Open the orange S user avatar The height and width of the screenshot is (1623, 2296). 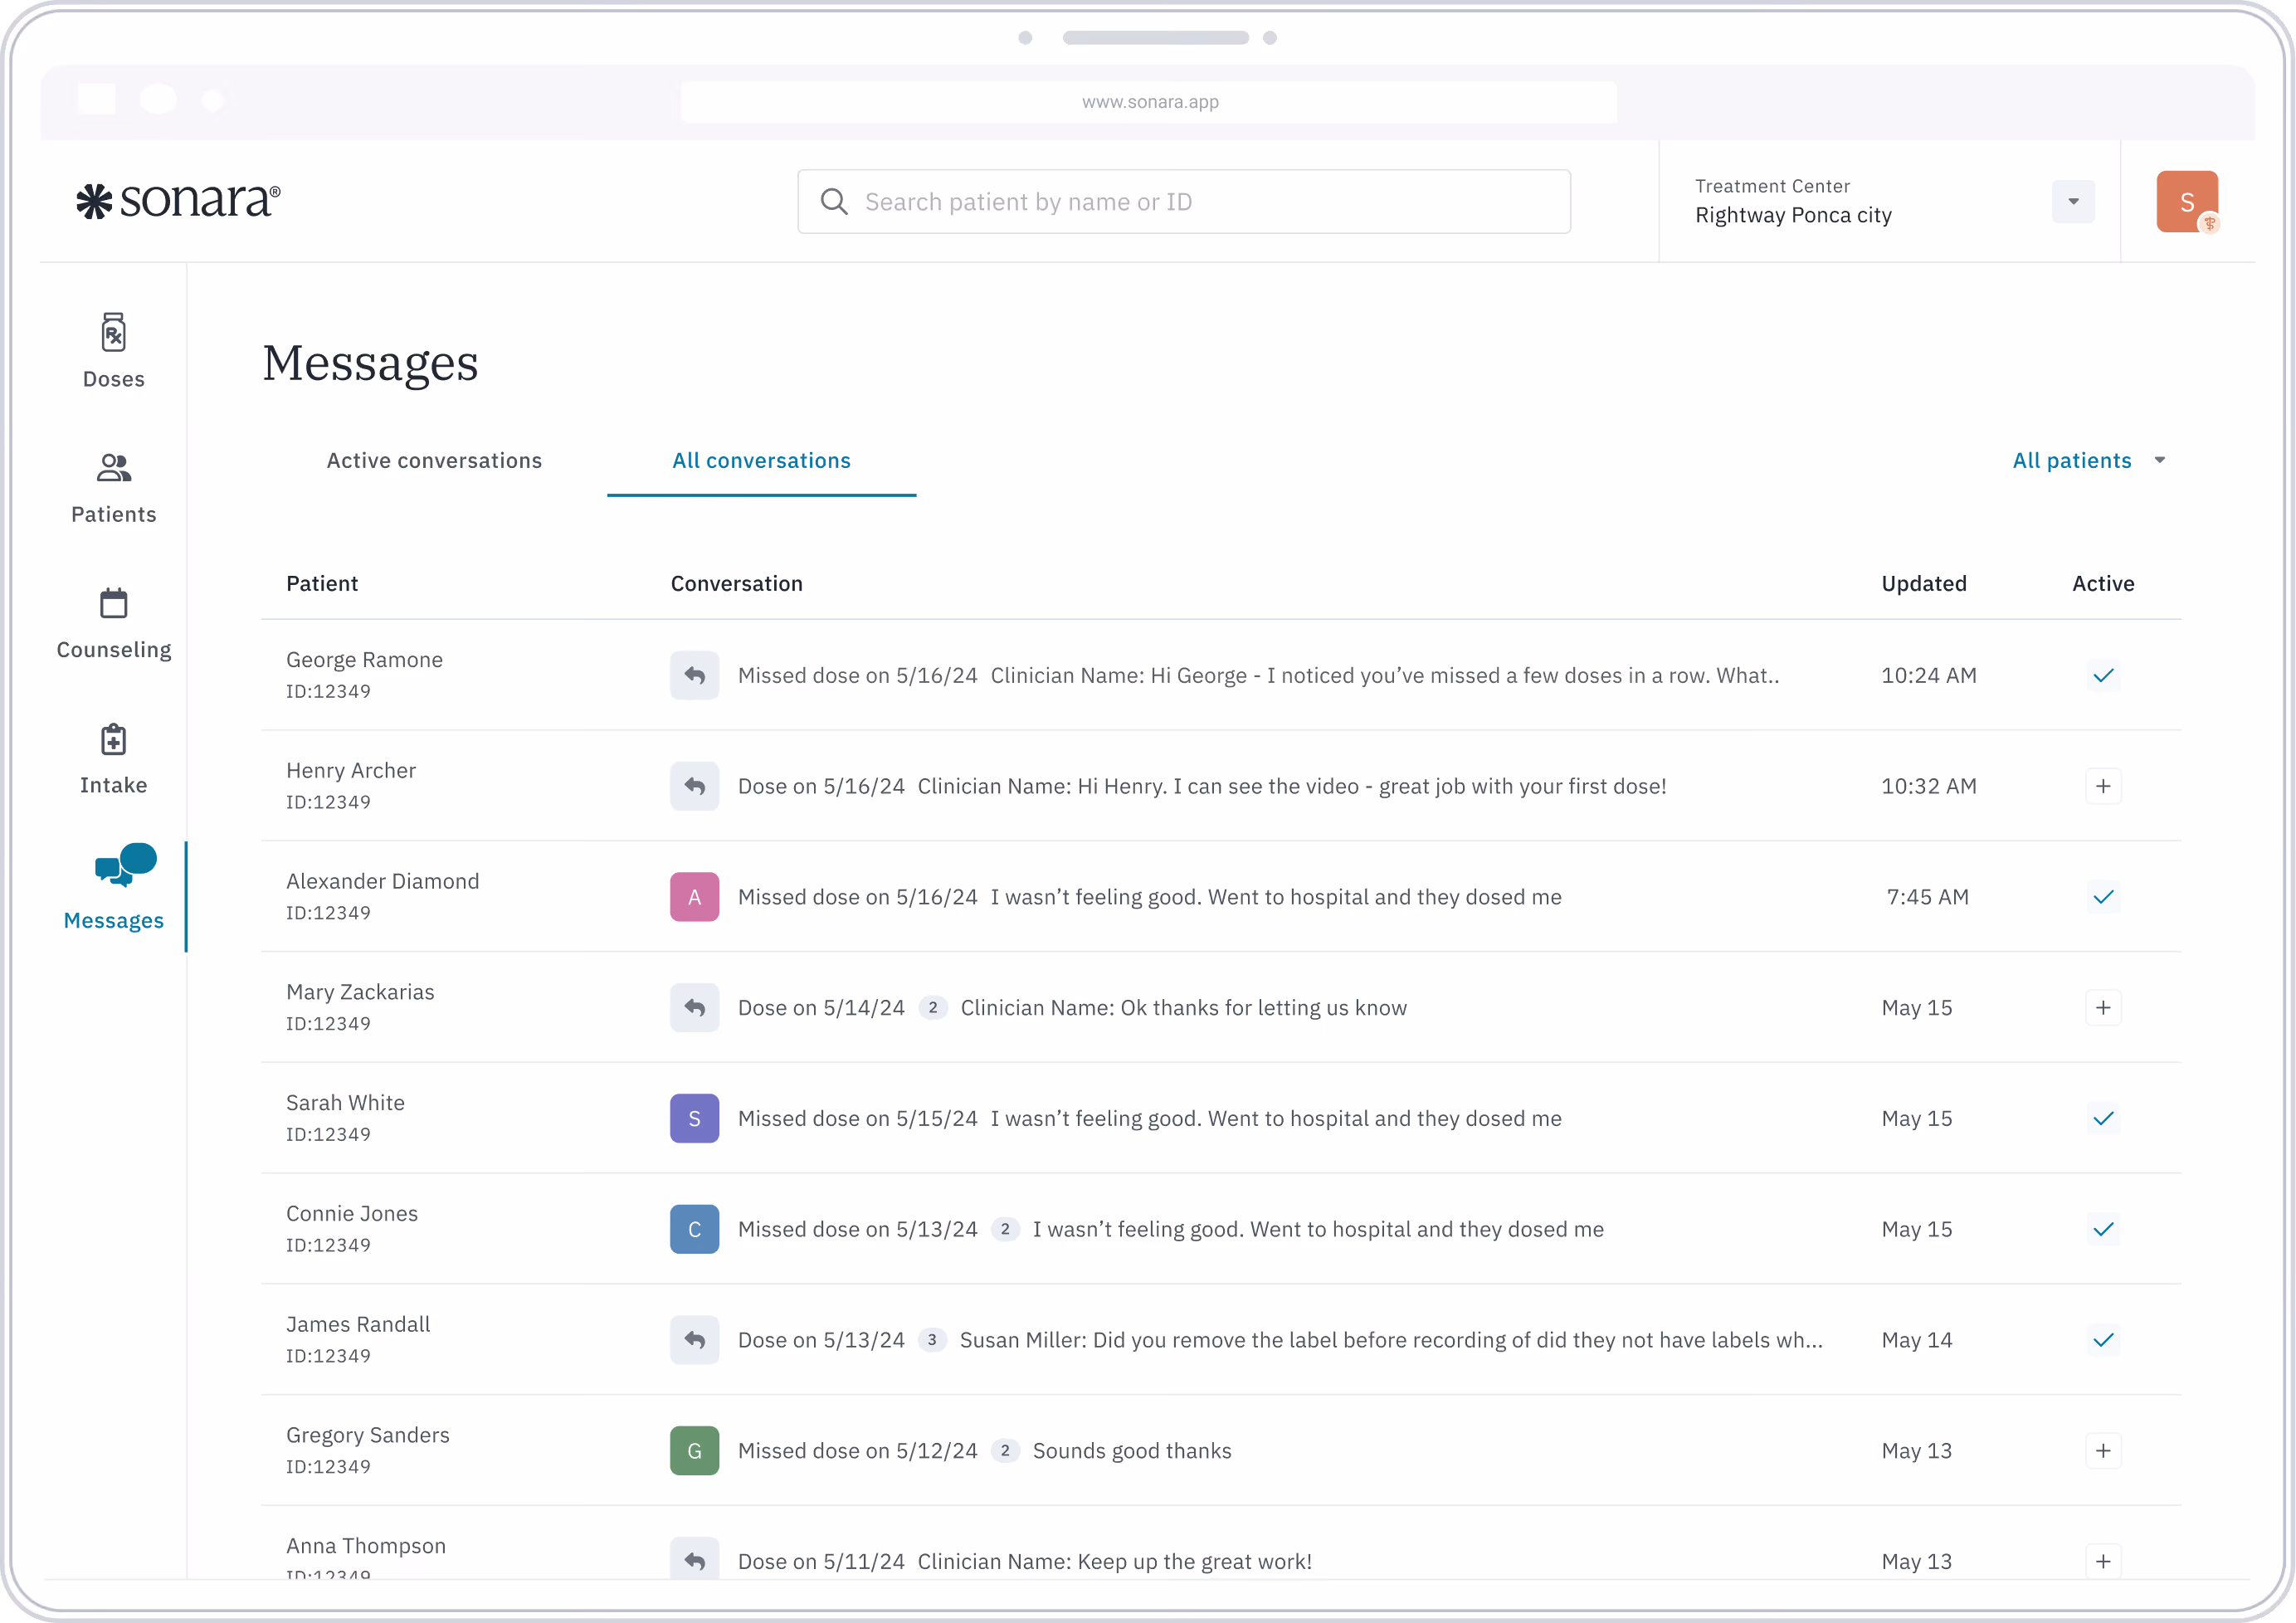pos(2187,202)
